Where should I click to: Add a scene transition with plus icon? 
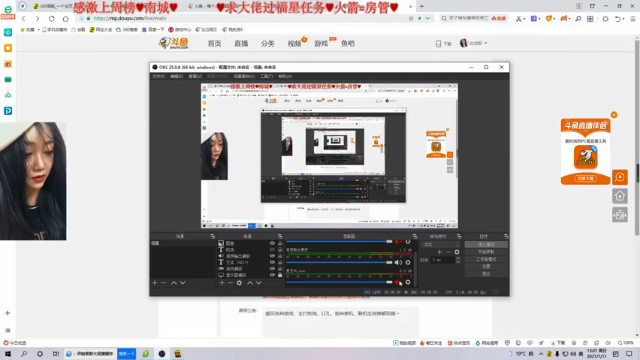(440, 252)
